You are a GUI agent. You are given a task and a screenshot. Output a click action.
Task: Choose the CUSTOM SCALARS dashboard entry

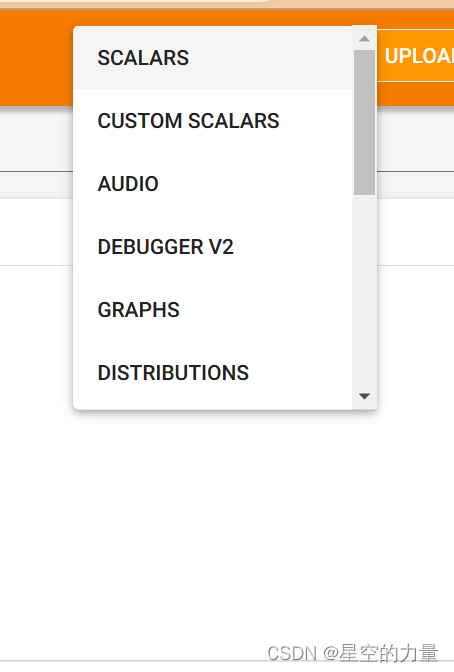[x=213, y=120]
